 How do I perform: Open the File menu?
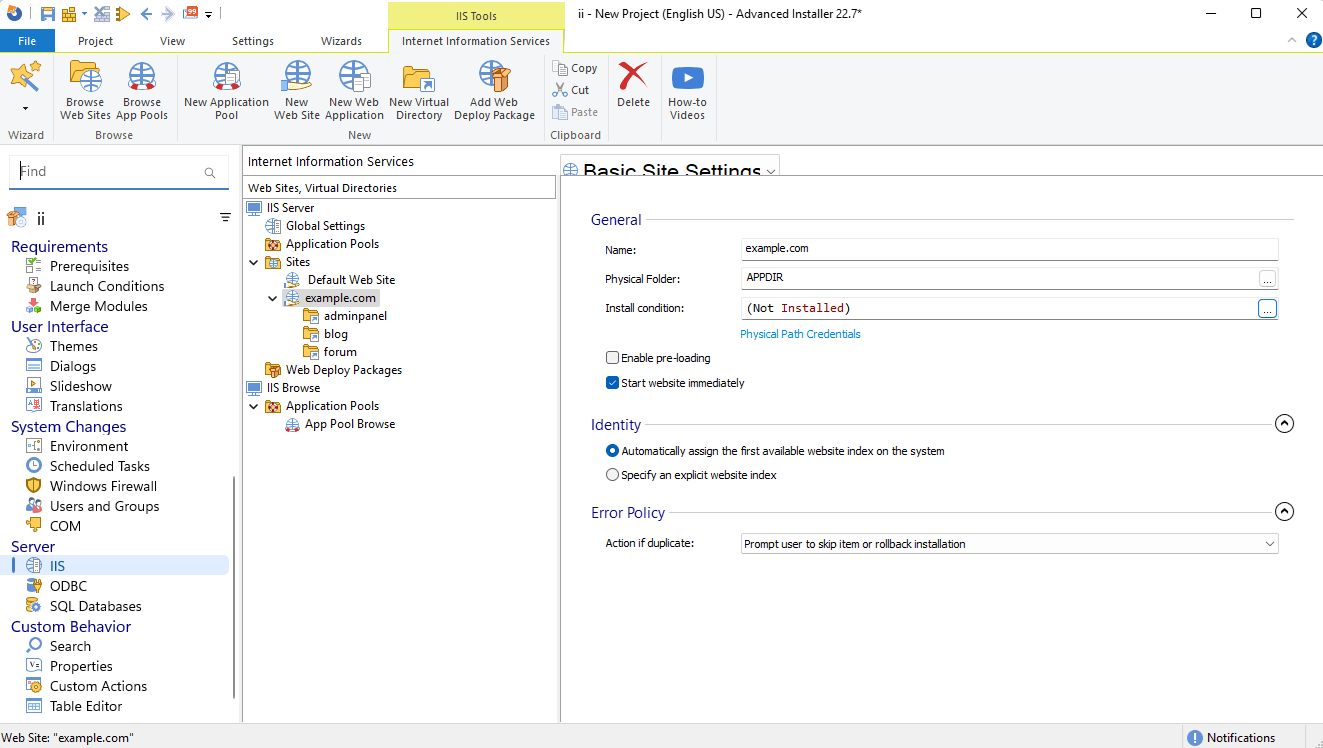pyautogui.click(x=27, y=41)
